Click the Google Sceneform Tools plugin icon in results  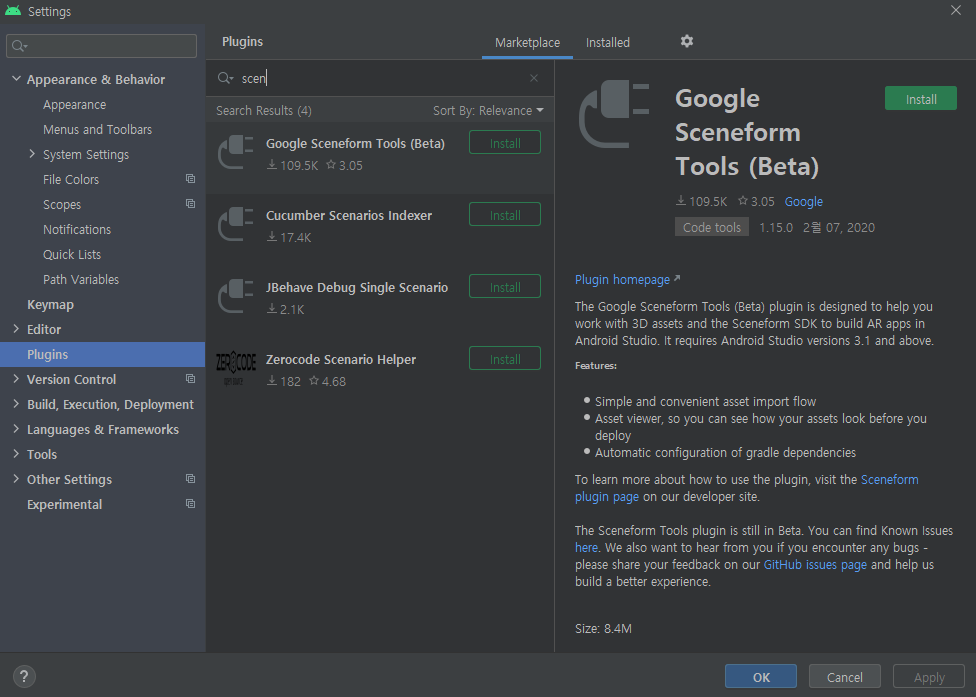tap(235, 152)
